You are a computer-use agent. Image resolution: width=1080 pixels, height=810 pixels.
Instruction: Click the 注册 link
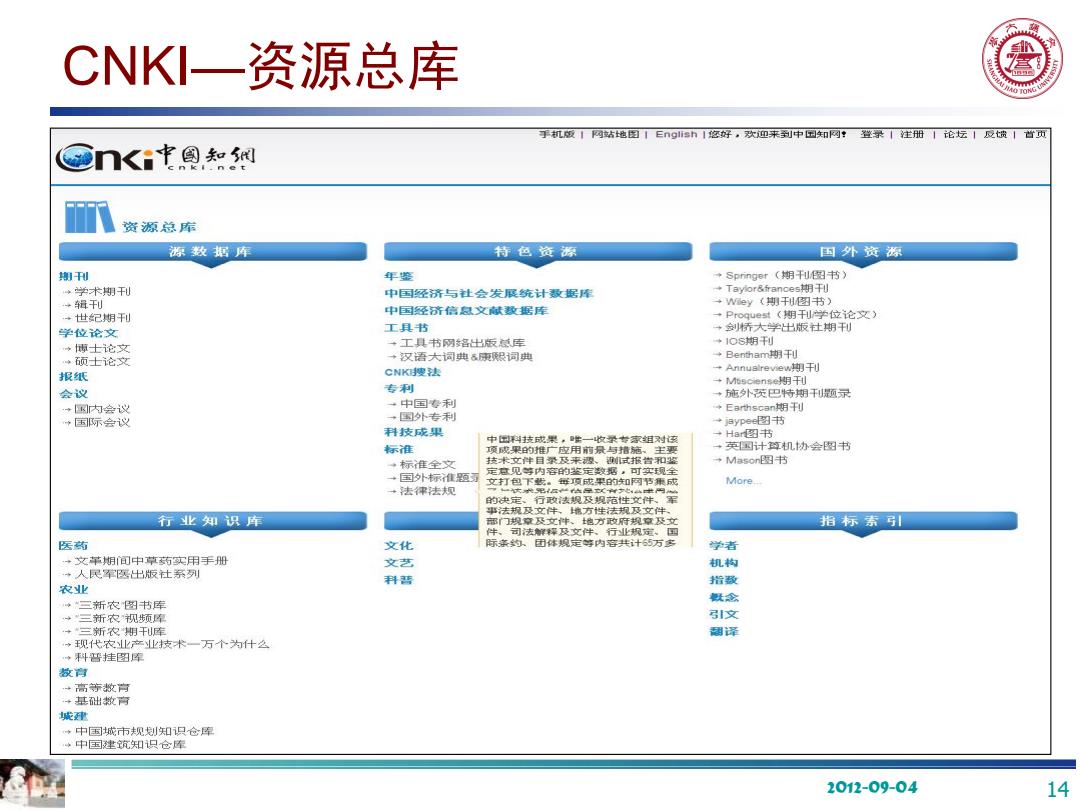point(912,134)
